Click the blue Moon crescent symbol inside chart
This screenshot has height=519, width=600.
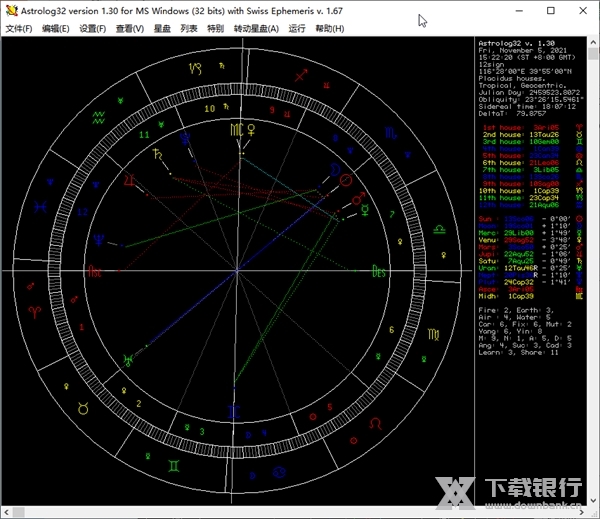pyautogui.click(x=335, y=169)
